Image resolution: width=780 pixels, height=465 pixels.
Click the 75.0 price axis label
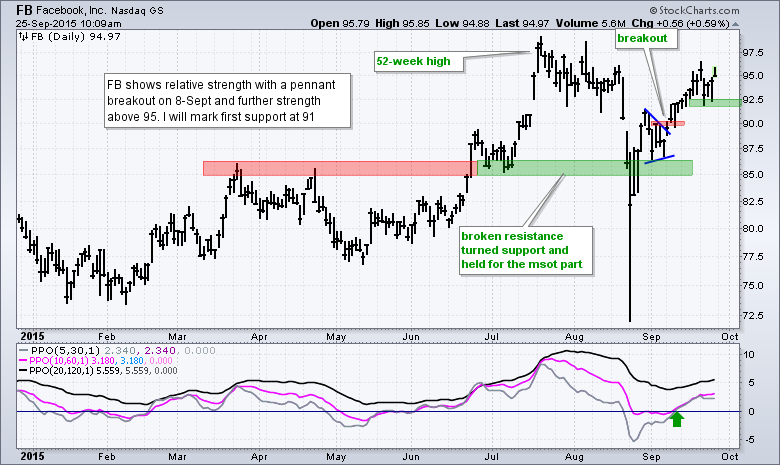753,285
